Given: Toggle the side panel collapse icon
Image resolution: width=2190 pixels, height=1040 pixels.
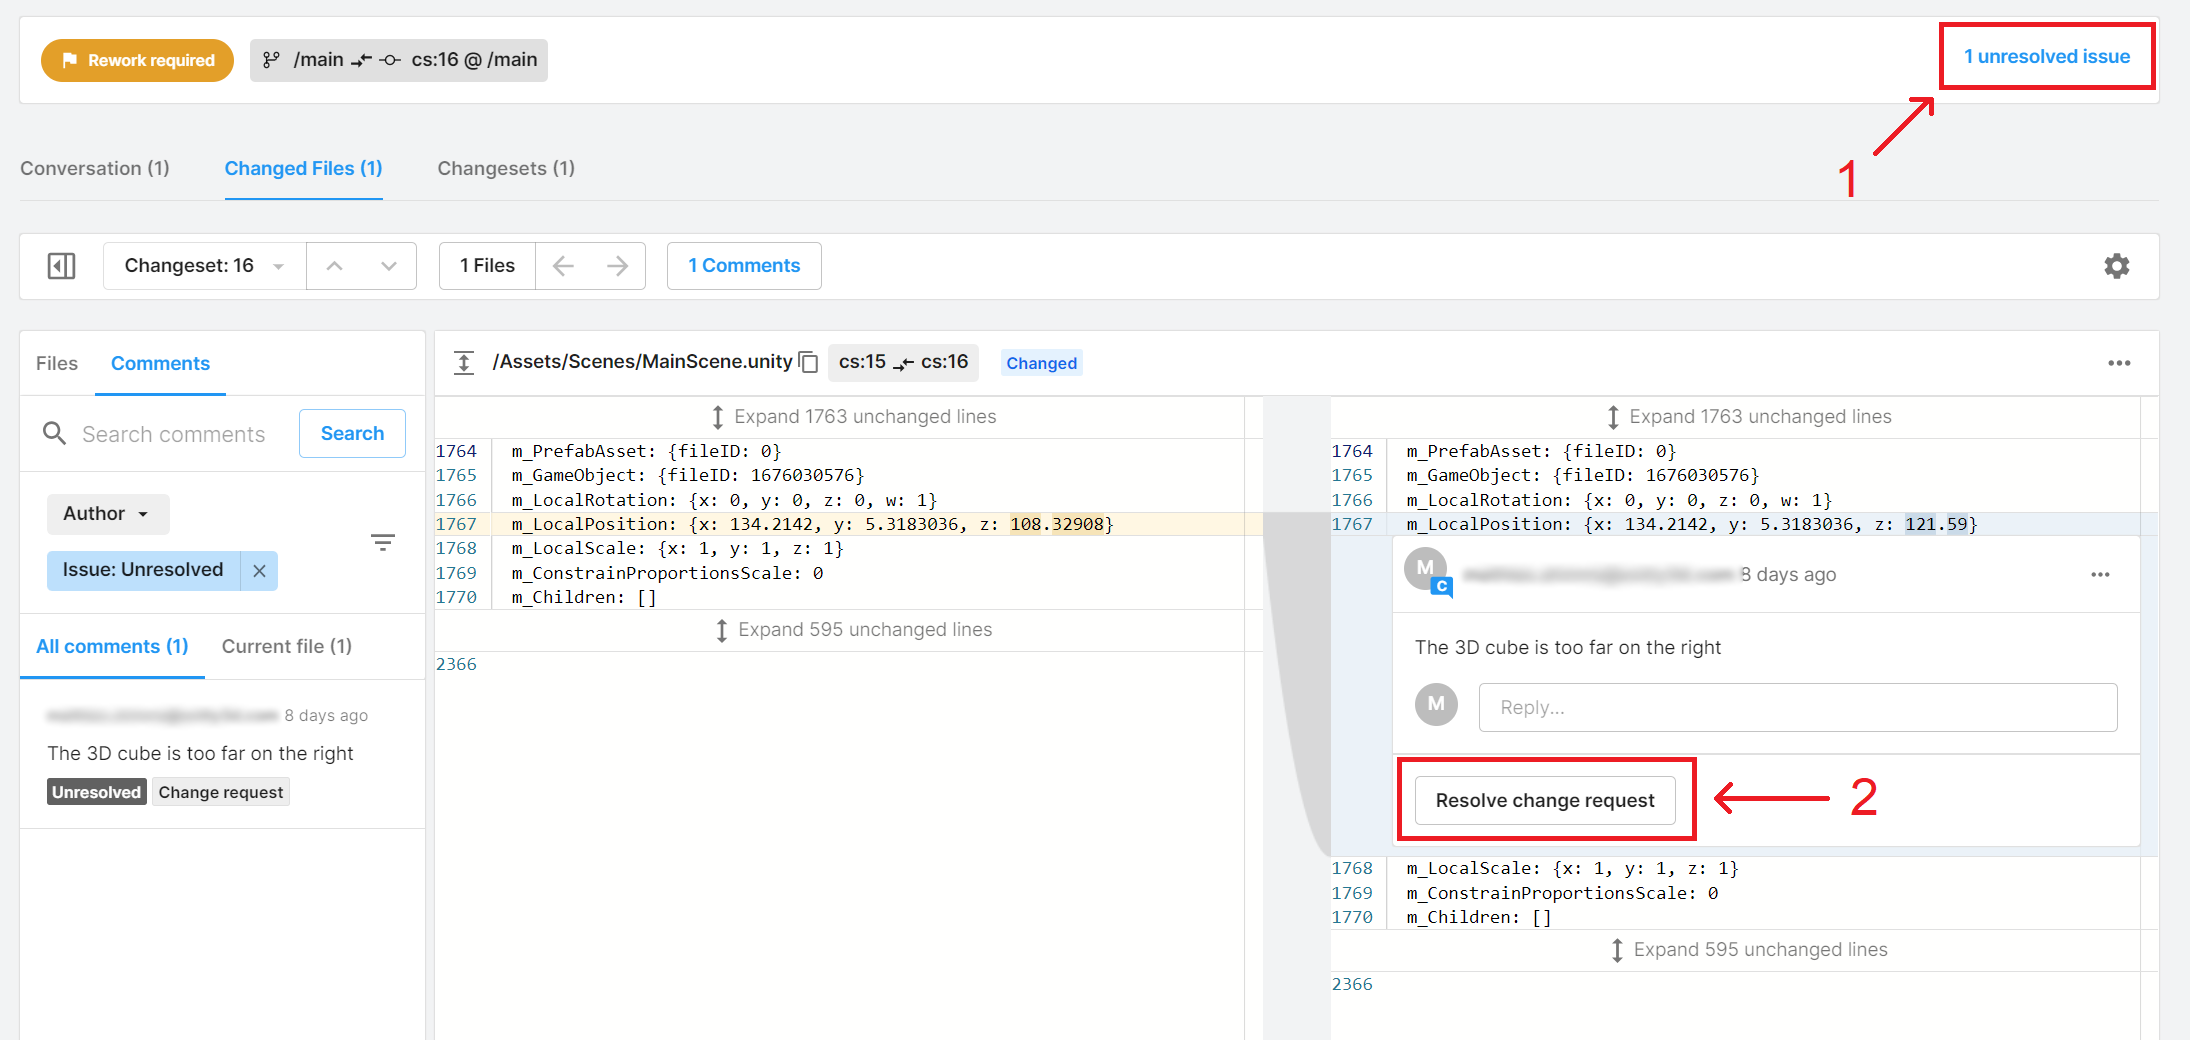Looking at the screenshot, I should (x=61, y=266).
